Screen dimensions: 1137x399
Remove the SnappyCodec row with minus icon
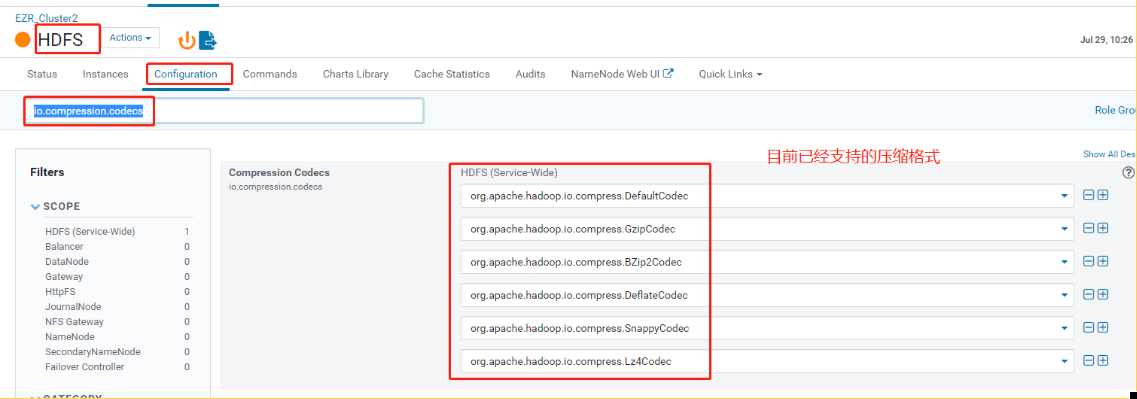coord(1088,327)
